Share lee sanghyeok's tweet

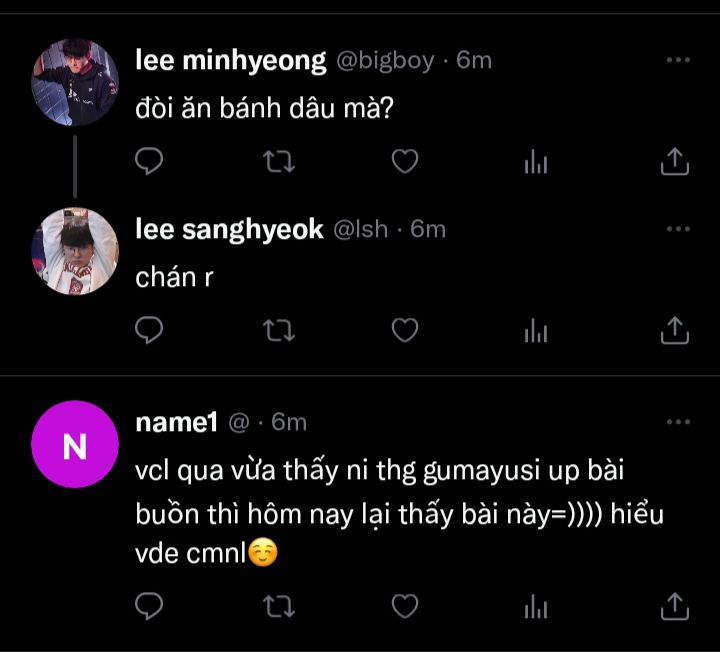675,329
